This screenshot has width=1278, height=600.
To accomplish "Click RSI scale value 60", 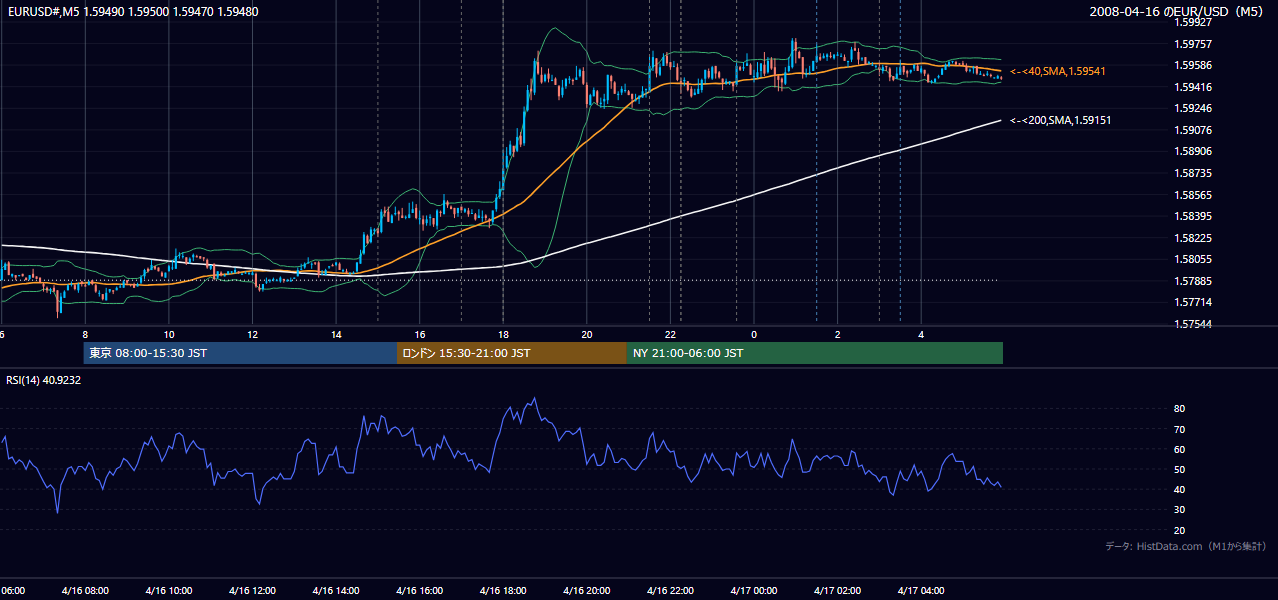I will click(1180, 449).
